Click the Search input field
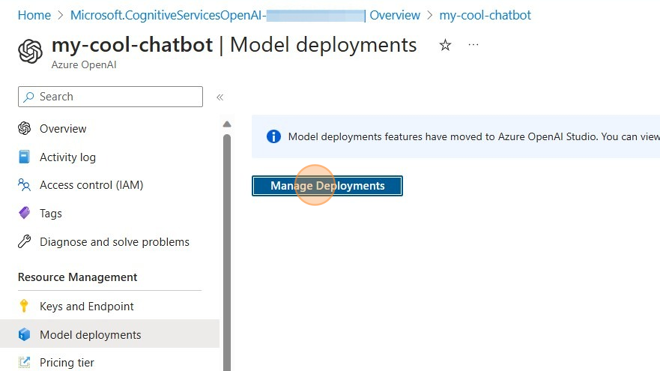Viewport: 660px width, 371px height. point(110,96)
